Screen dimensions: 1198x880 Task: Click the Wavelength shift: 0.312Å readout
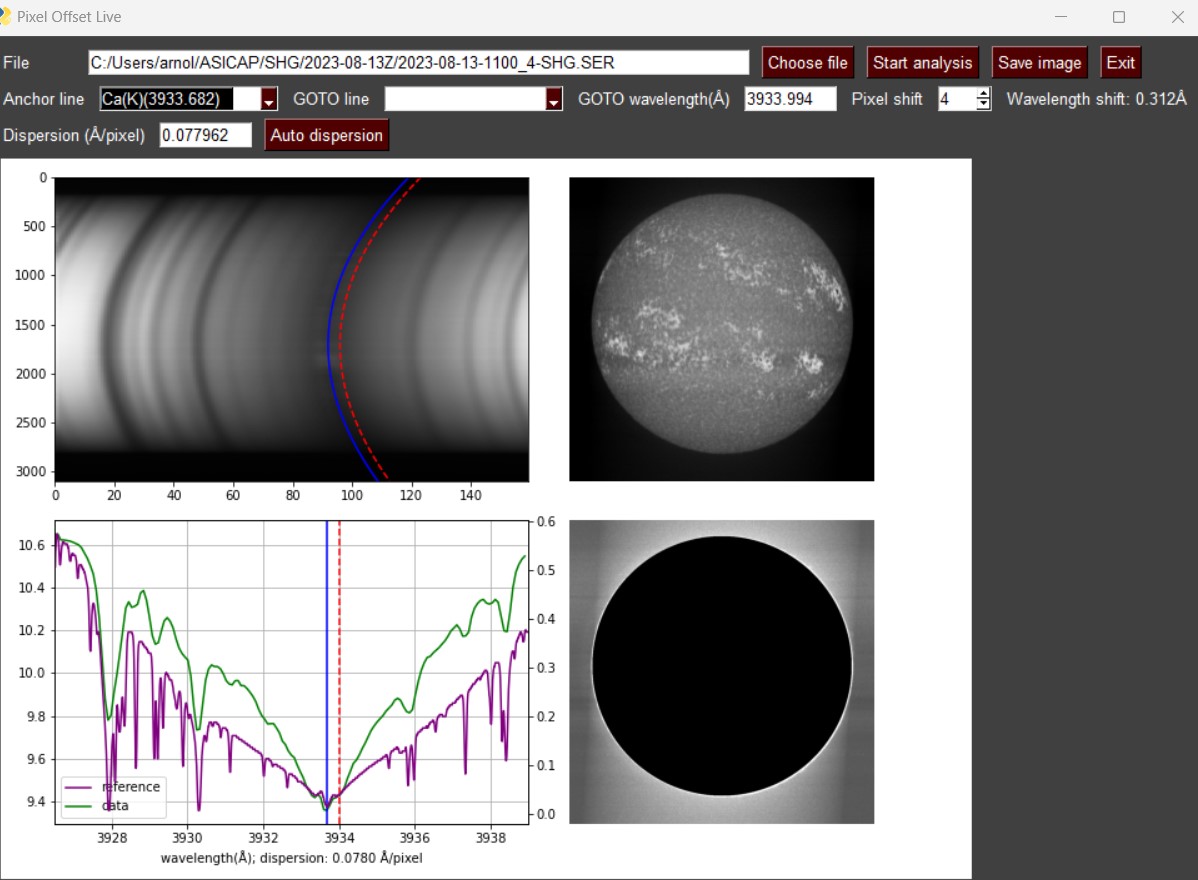pyautogui.click(x=1096, y=99)
